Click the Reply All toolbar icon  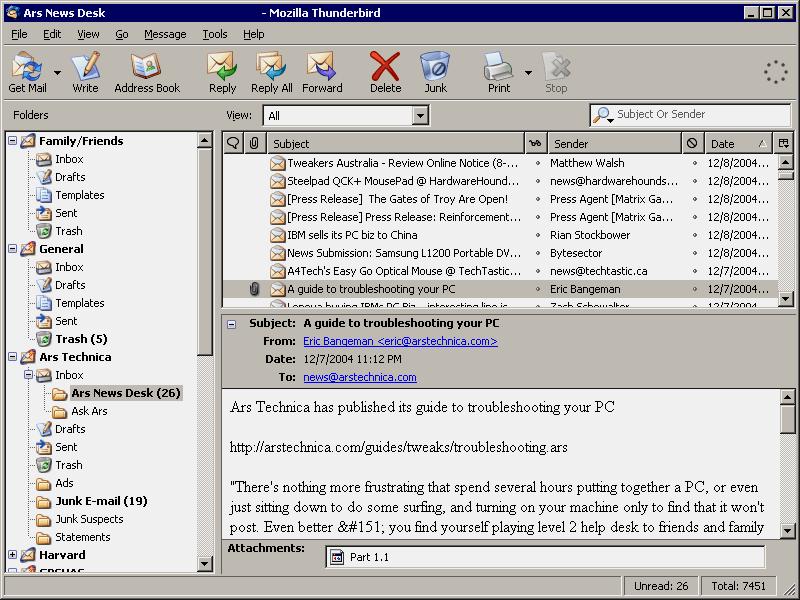pos(271,67)
